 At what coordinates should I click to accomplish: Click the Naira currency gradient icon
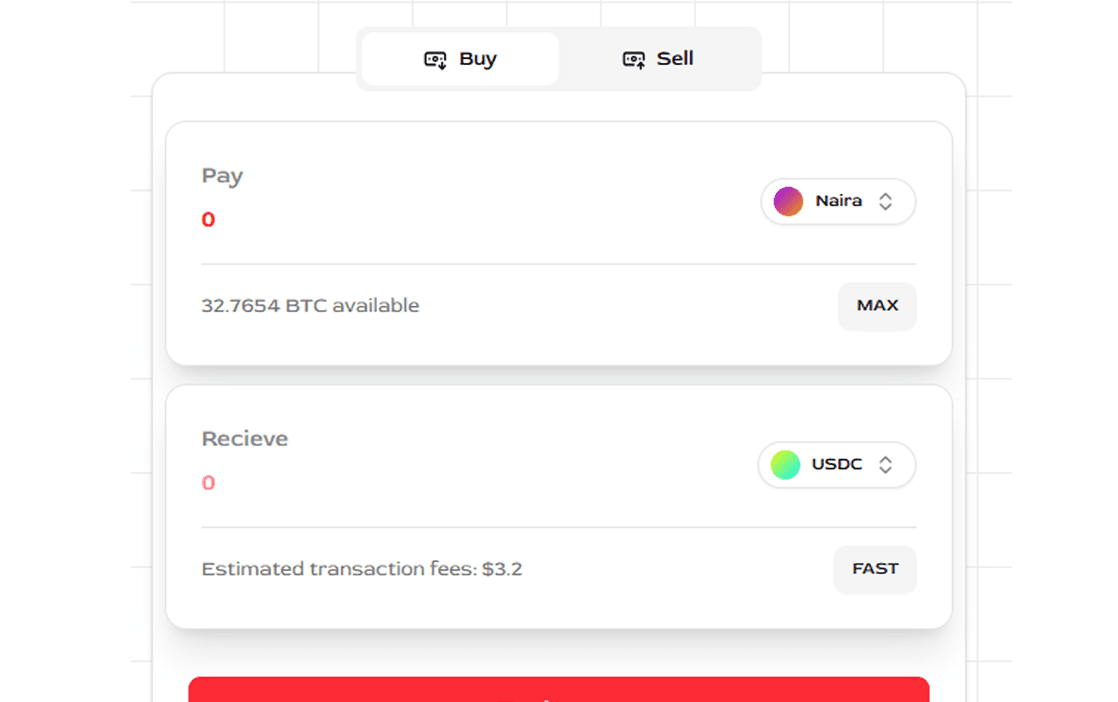coord(788,202)
